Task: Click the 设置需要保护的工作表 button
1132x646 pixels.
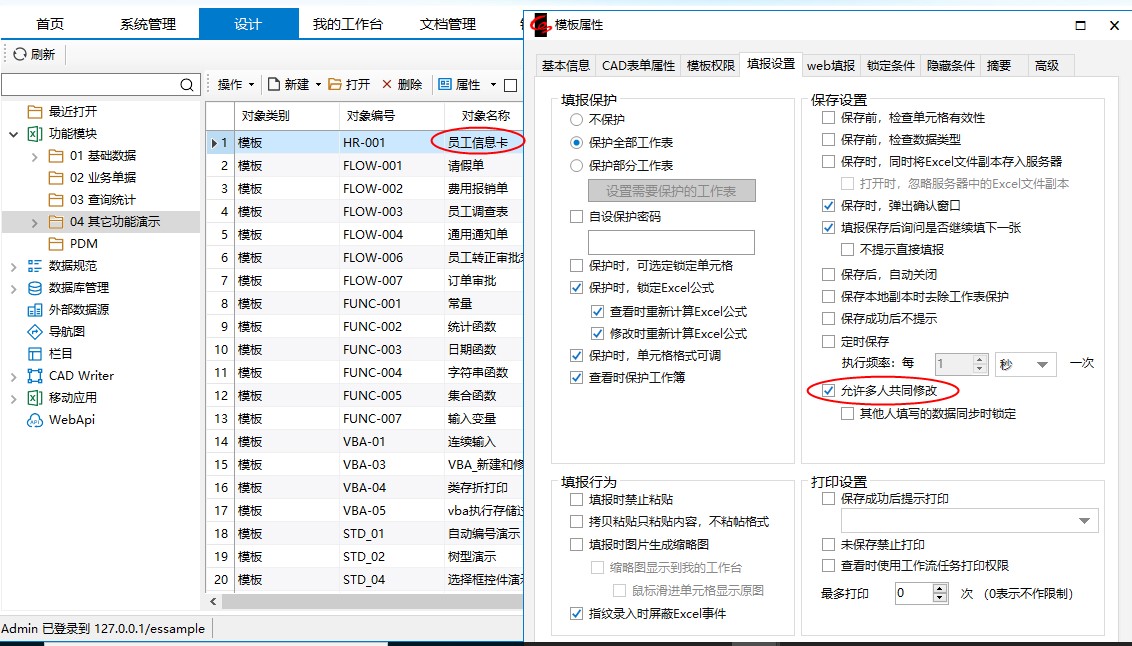Action: [671, 191]
